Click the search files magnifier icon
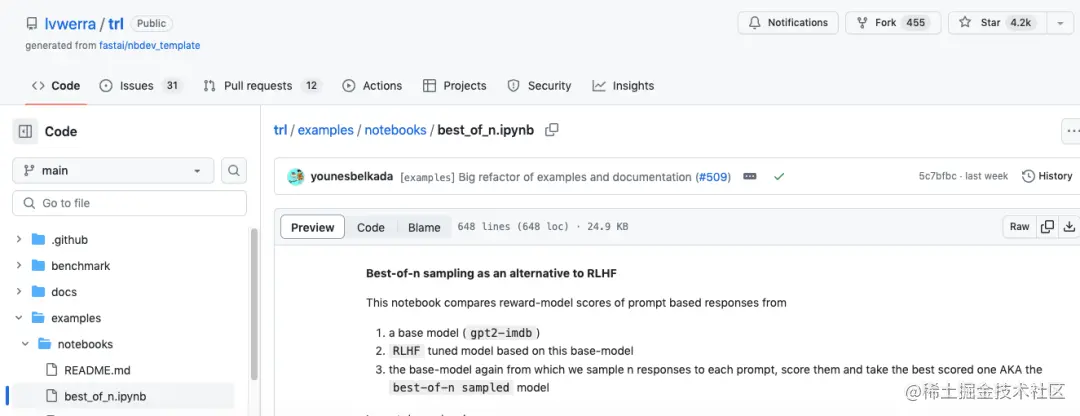 233,171
